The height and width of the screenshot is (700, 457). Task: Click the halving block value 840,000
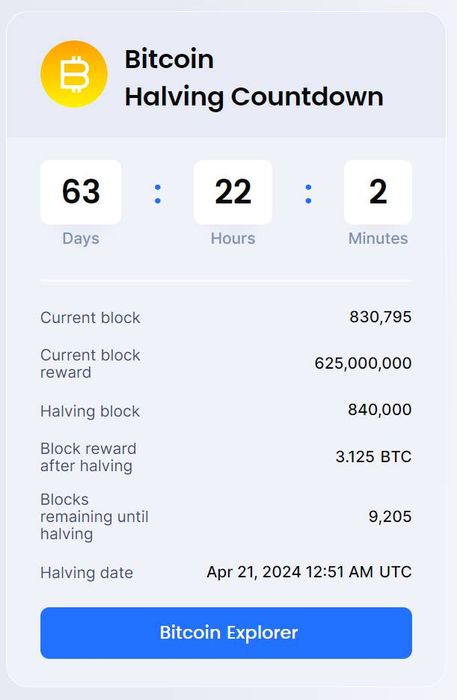point(380,409)
